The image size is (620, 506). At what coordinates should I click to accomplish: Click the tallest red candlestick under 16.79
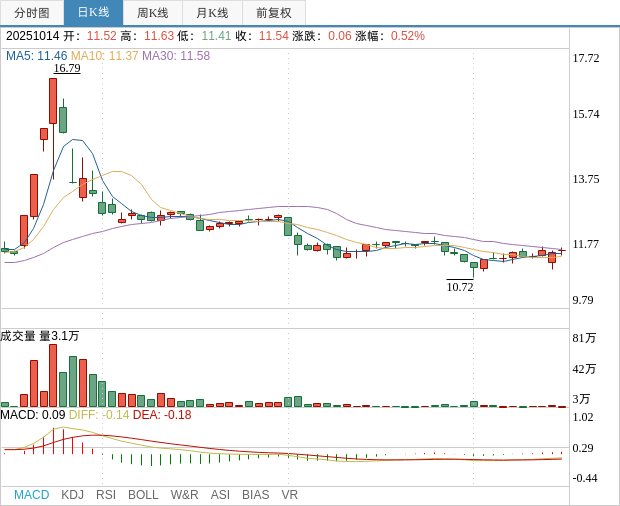tap(53, 101)
